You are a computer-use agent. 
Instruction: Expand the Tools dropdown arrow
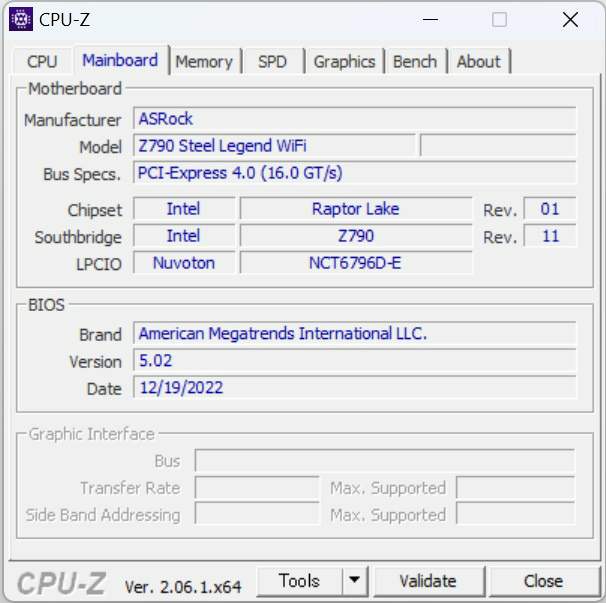[x=354, y=581]
